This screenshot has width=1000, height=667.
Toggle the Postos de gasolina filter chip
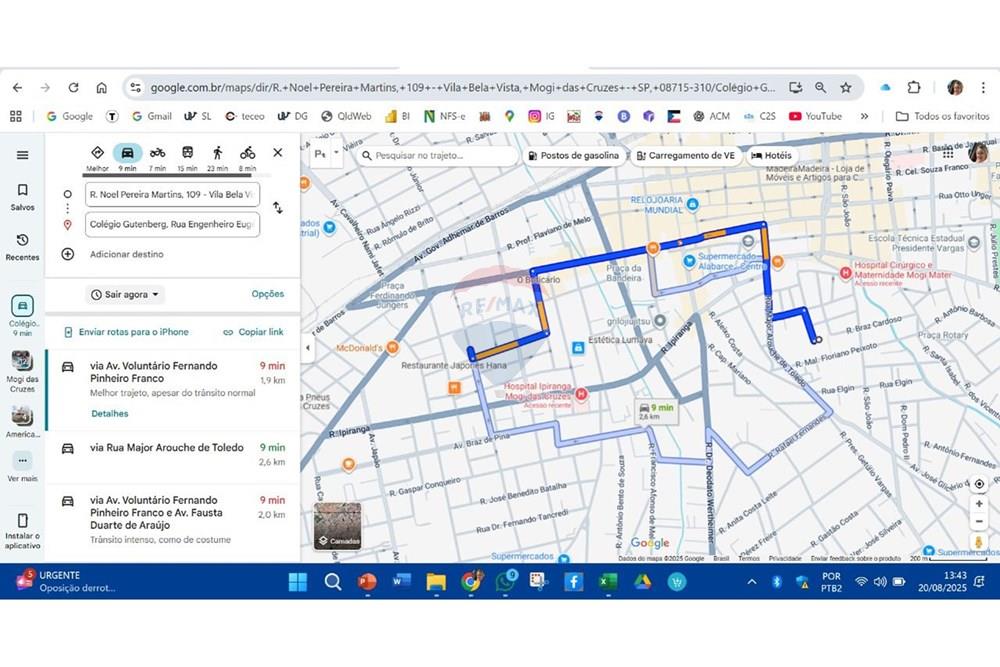pos(573,156)
